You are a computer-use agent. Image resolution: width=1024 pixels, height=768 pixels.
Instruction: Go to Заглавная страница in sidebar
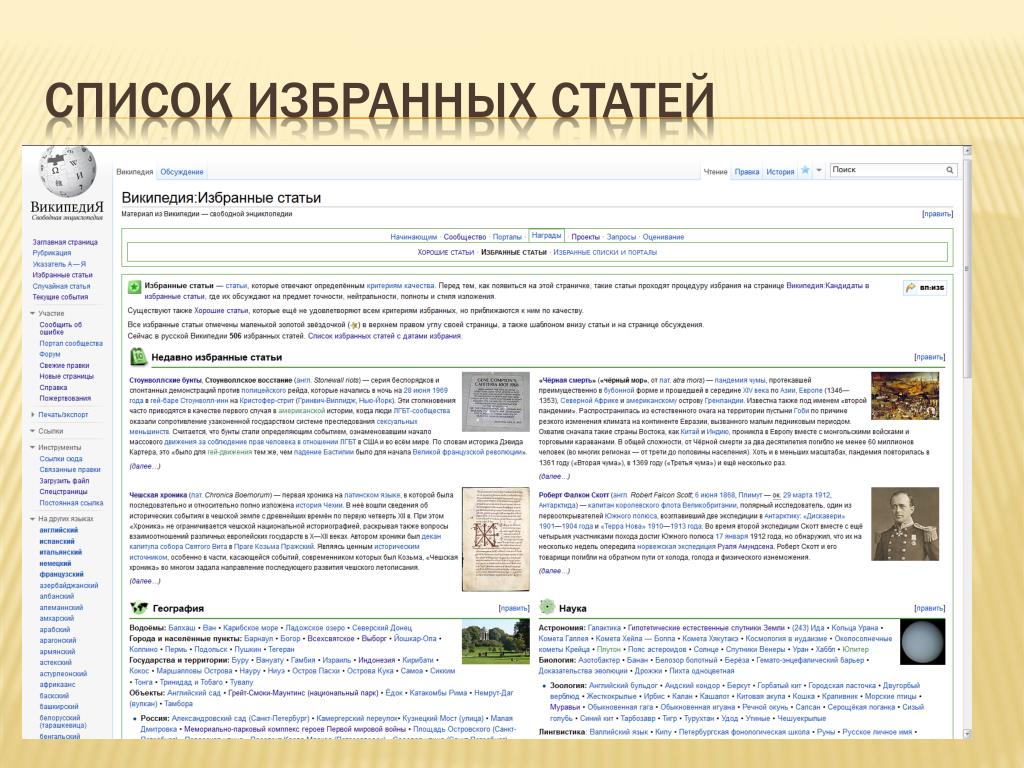pos(65,242)
